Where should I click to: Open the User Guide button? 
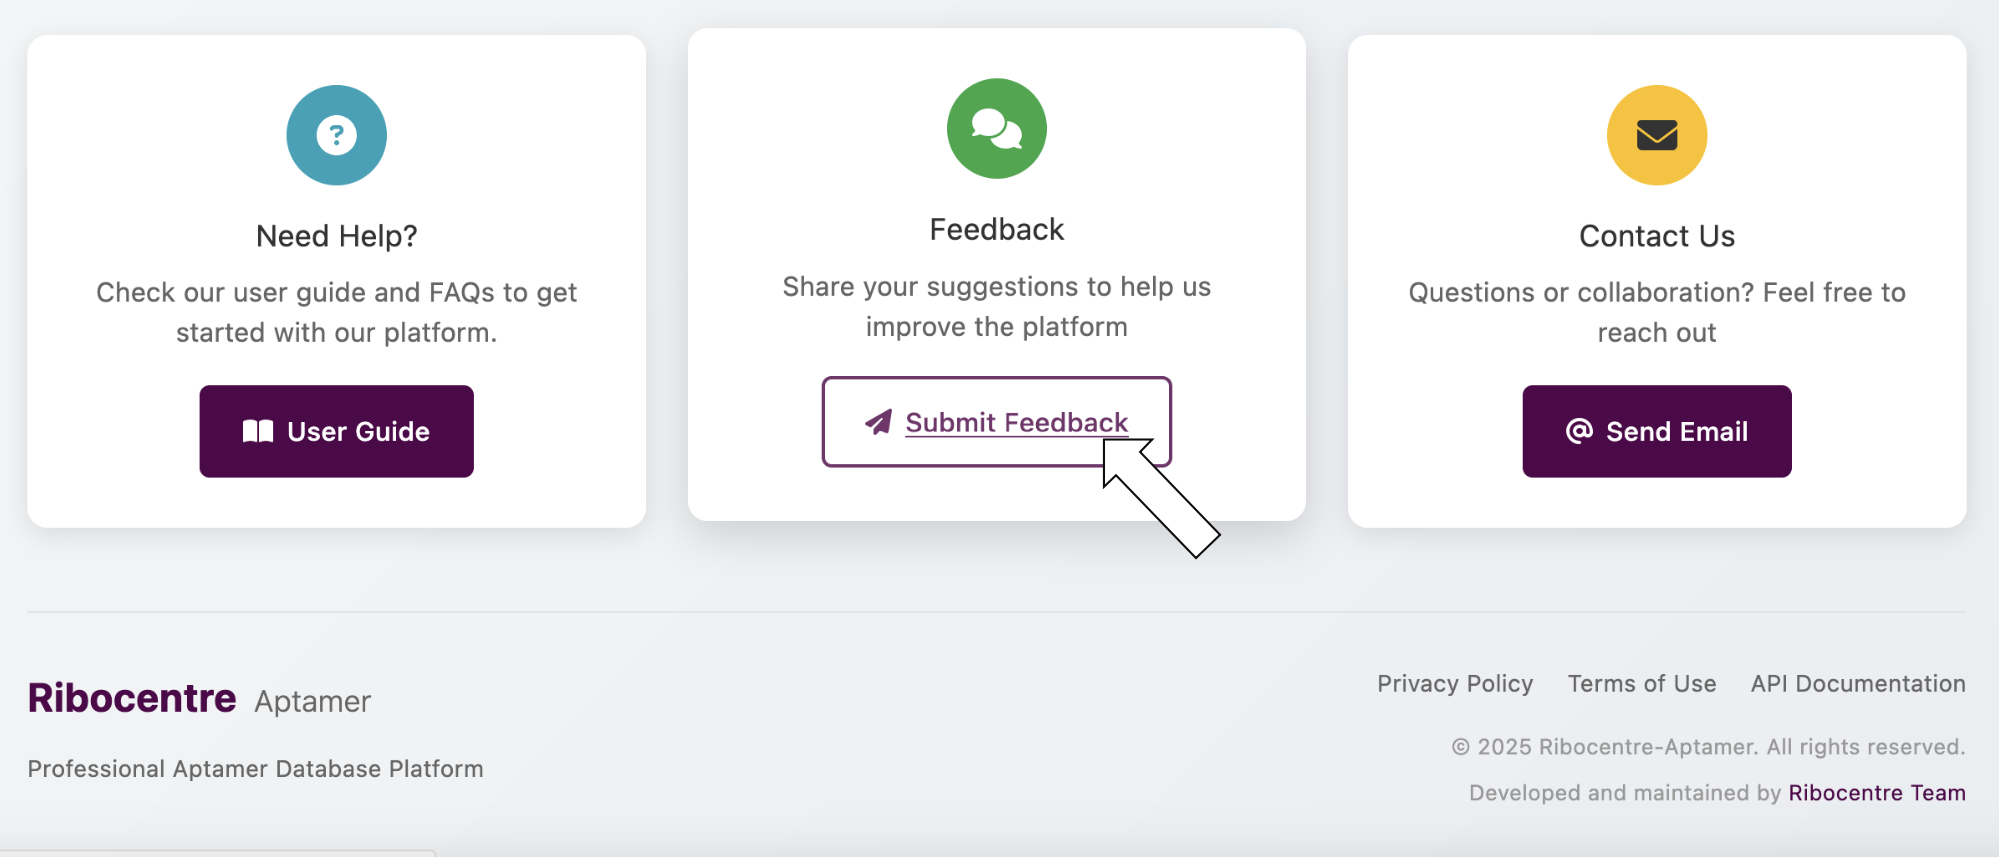tap(336, 431)
